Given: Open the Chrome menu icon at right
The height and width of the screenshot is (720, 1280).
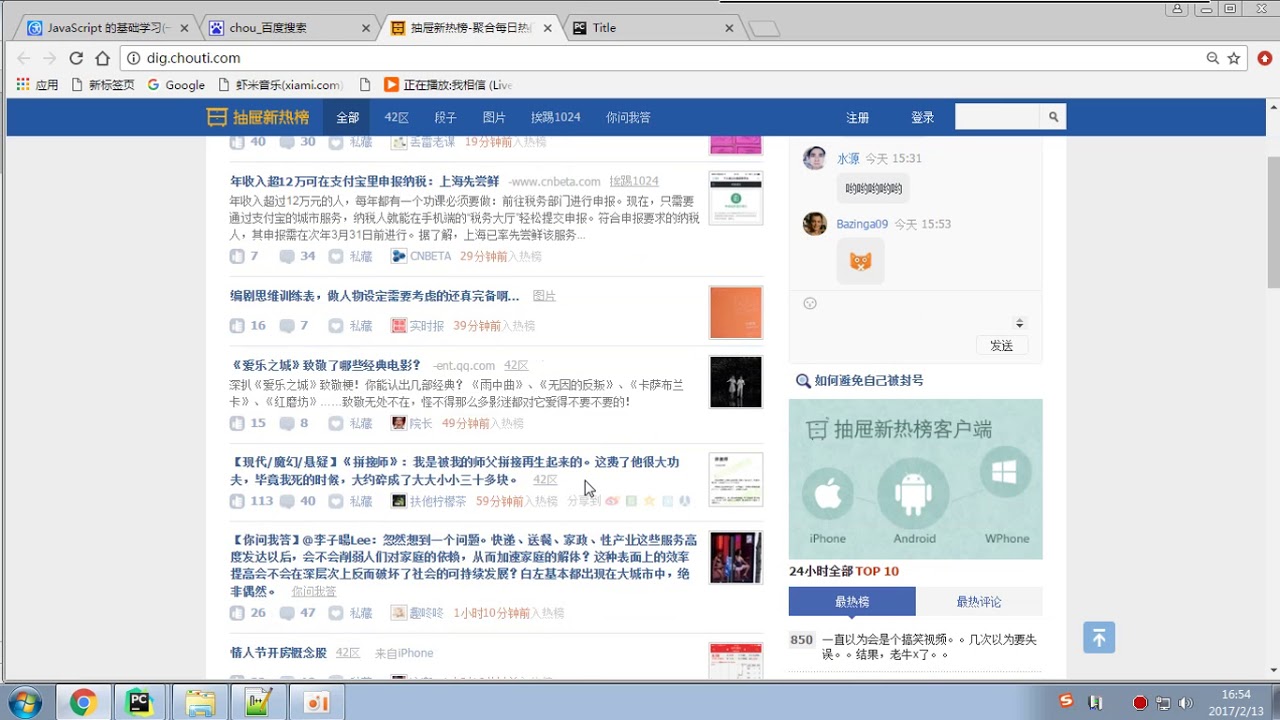Looking at the screenshot, I should 1264,58.
